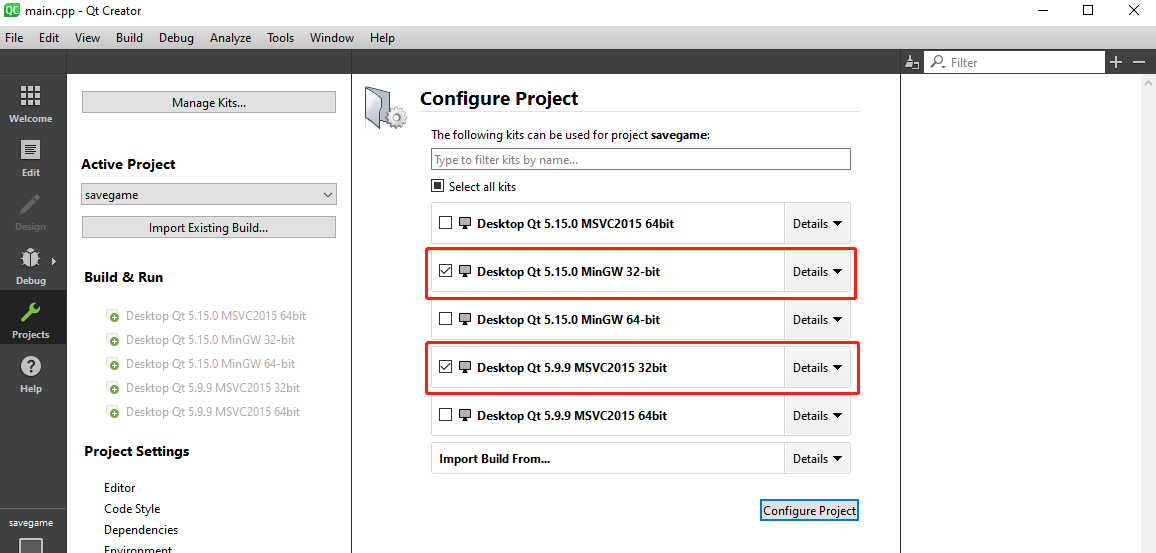The image size is (1156, 553).
Task: Click the kit name filter input field
Action: point(641,159)
